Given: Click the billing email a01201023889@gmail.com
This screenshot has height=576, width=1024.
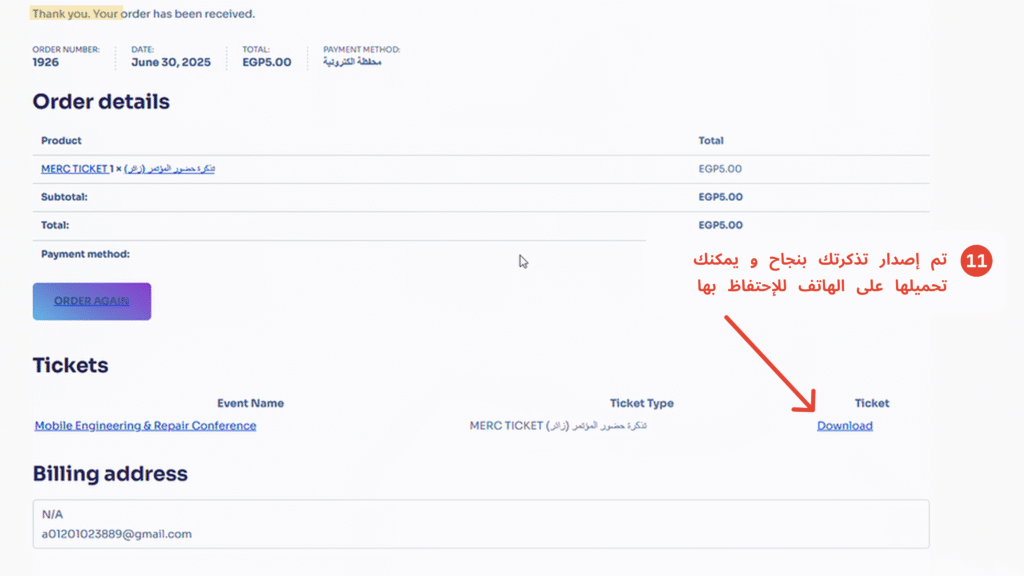Looking at the screenshot, I should tap(116, 534).
